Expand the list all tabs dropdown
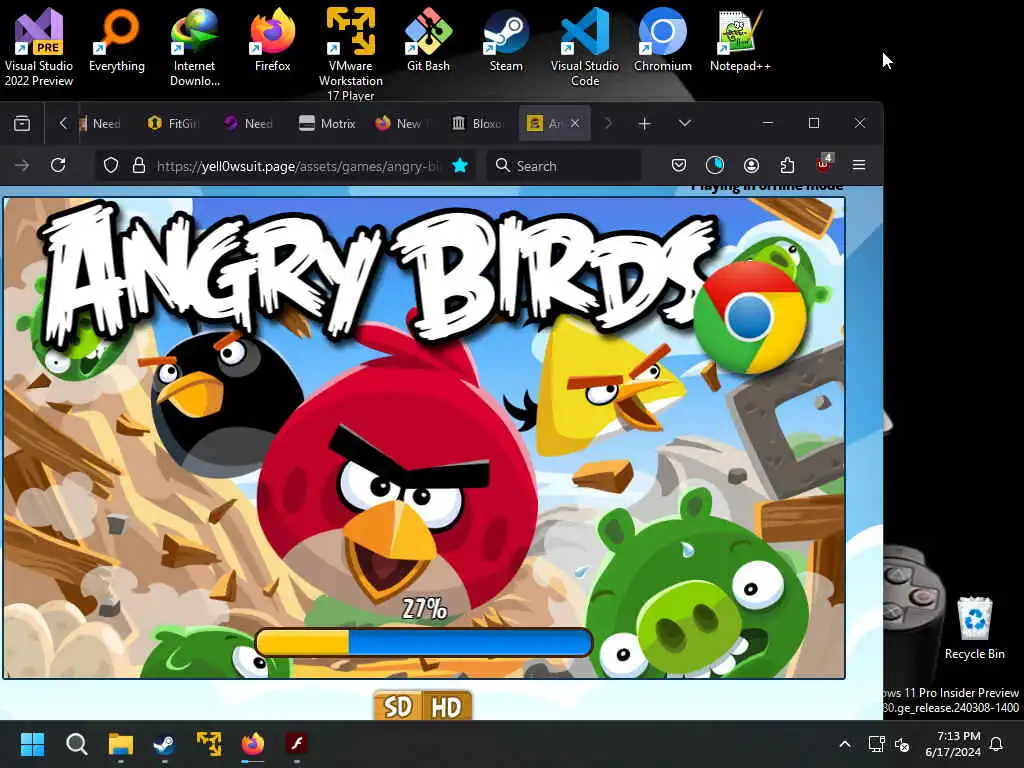 (x=684, y=123)
